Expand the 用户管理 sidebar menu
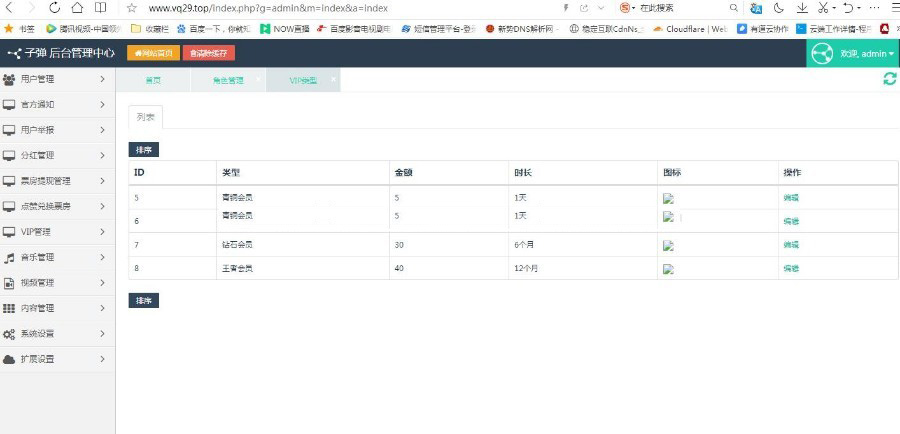This screenshot has height=434, width=900. tap(57, 78)
